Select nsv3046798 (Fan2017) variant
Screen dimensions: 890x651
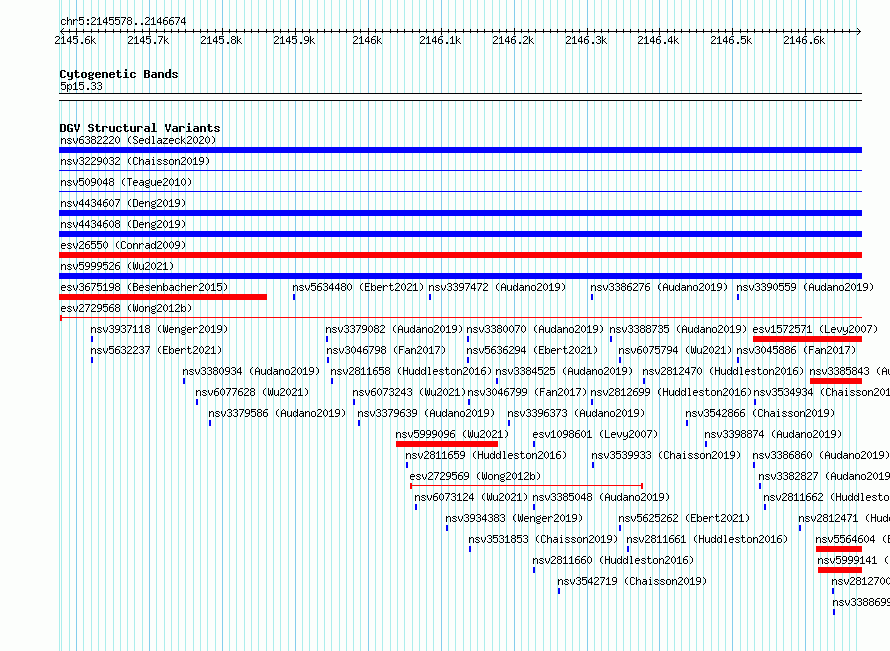click(x=387, y=350)
